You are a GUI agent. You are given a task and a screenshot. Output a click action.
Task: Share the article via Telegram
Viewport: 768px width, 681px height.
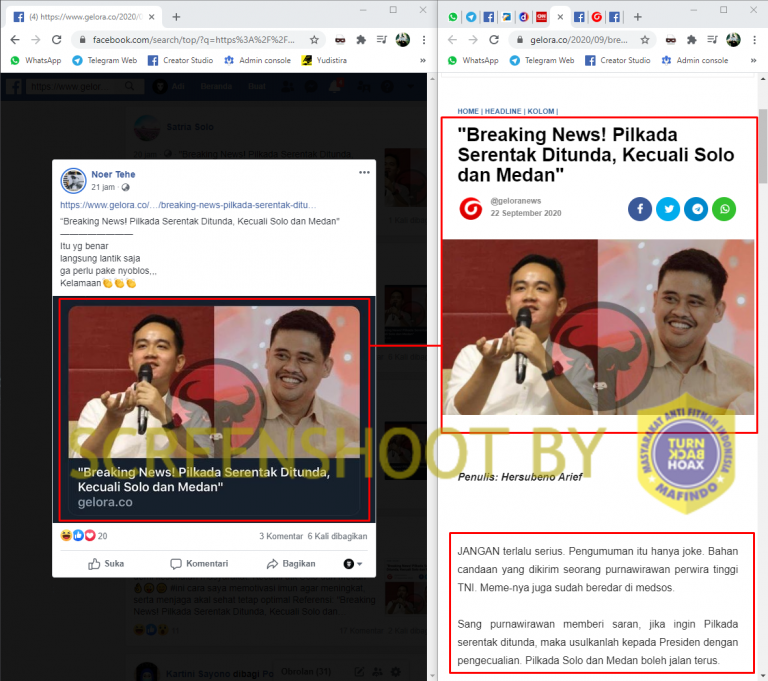[x=696, y=209]
